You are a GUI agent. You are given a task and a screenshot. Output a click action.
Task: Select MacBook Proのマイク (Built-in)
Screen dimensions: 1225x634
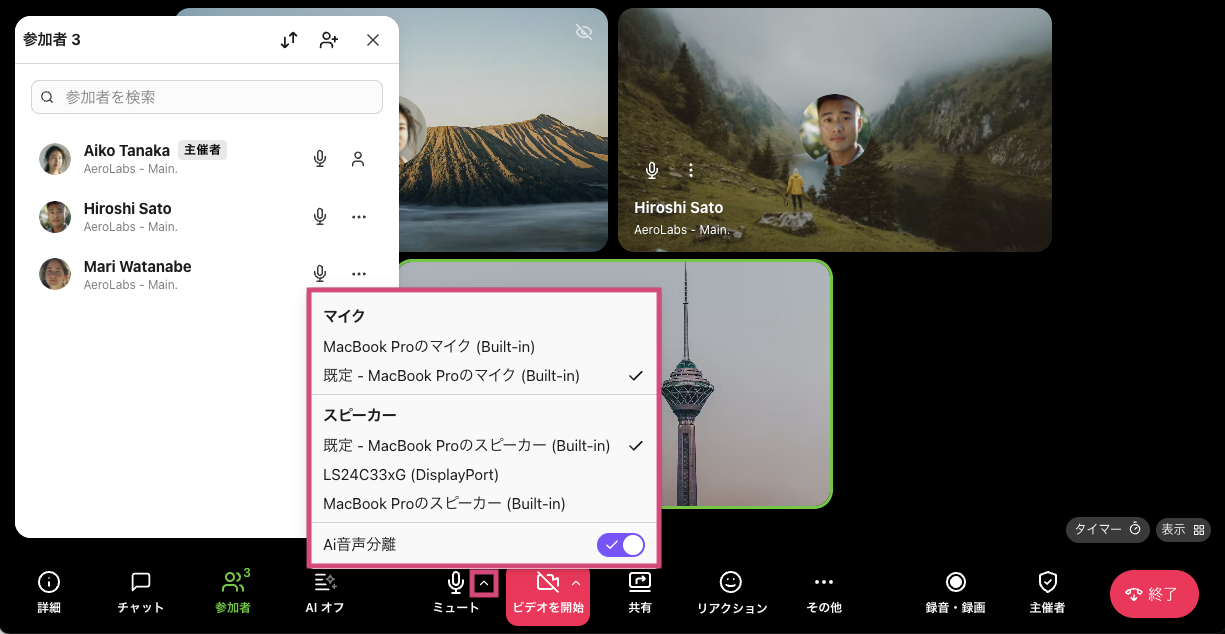coord(429,347)
